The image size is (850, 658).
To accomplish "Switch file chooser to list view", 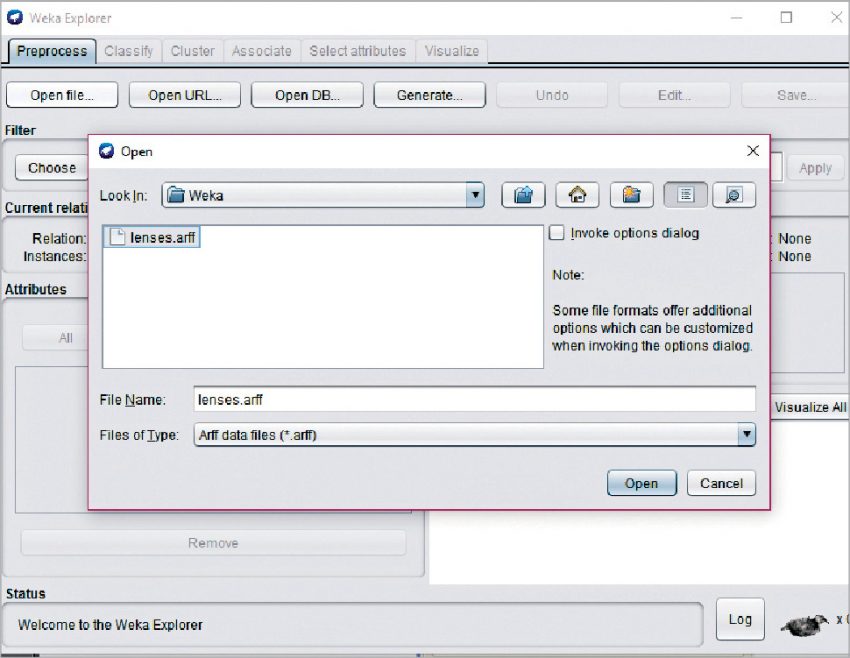I will pos(685,194).
